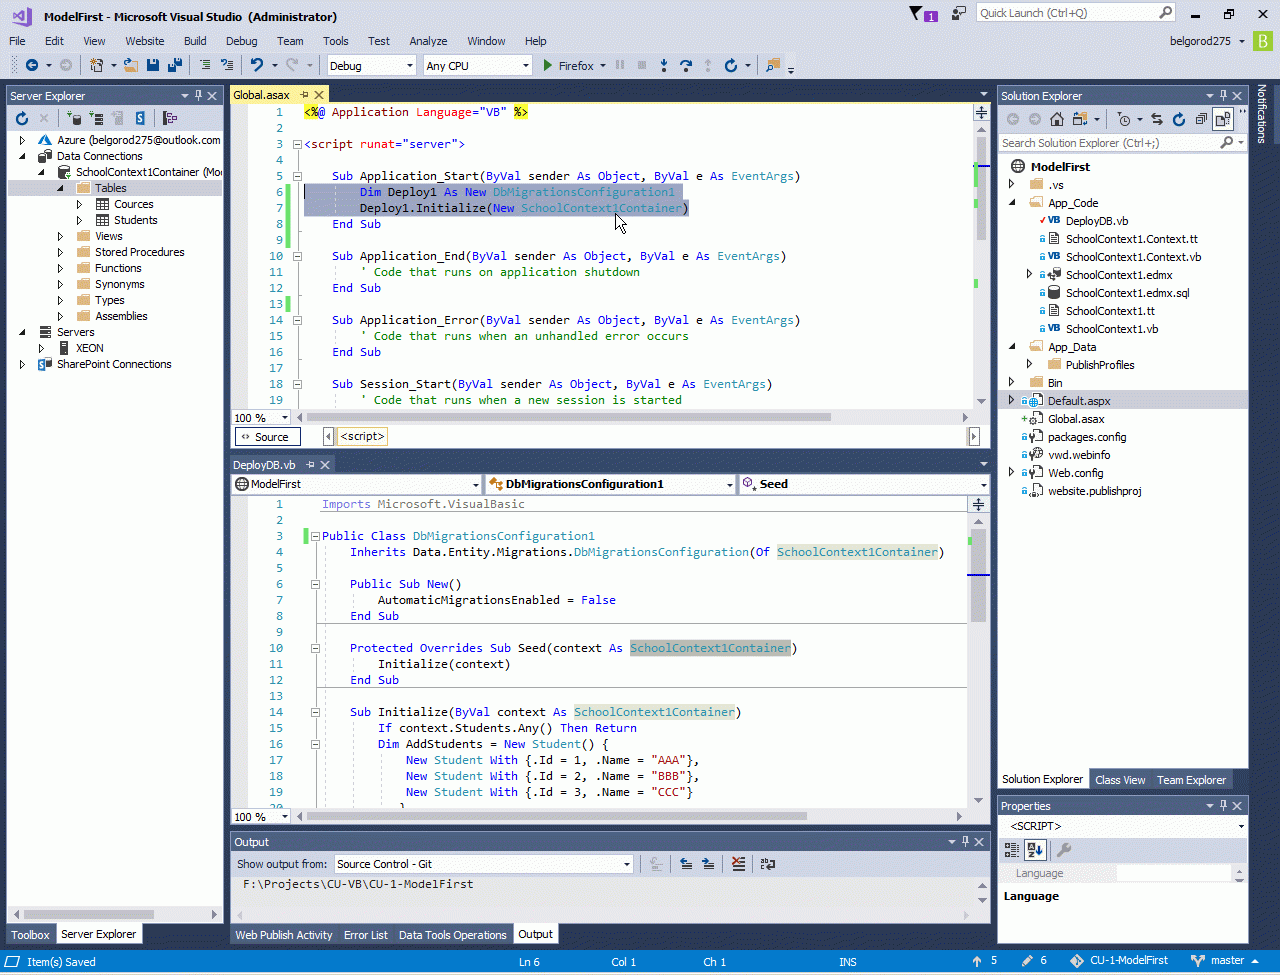Click the Undo arrow in the toolbar
This screenshot has height=975, width=1280.
click(x=257, y=65)
